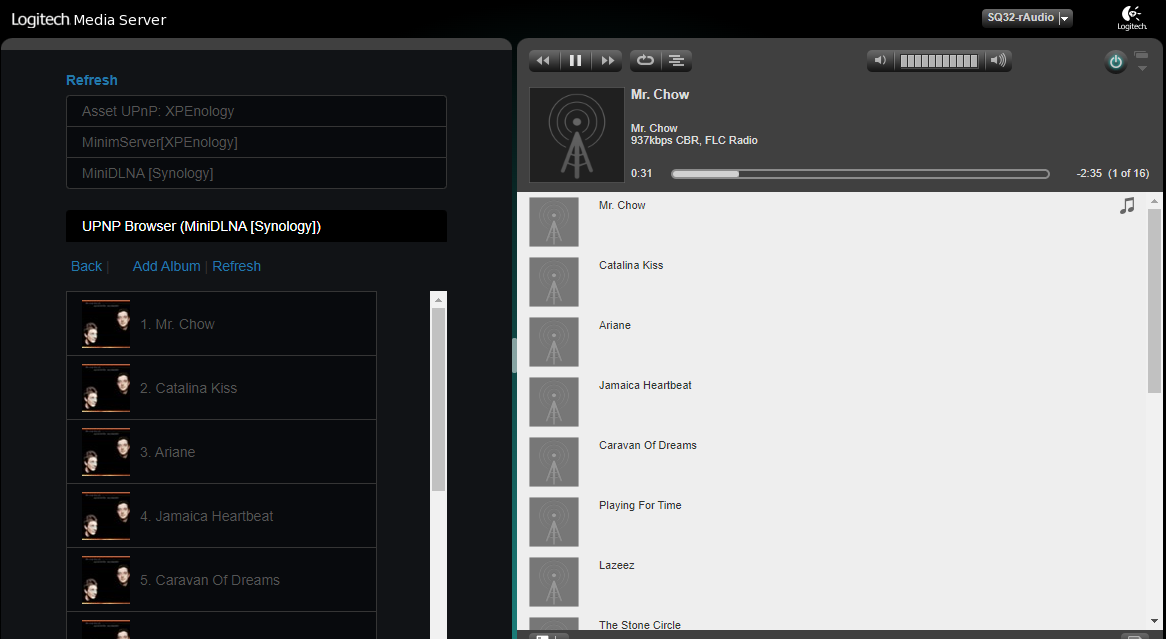
Task: Select track 4. Jamaica Heartbeat in browser
Action: [x=222, y=516]
